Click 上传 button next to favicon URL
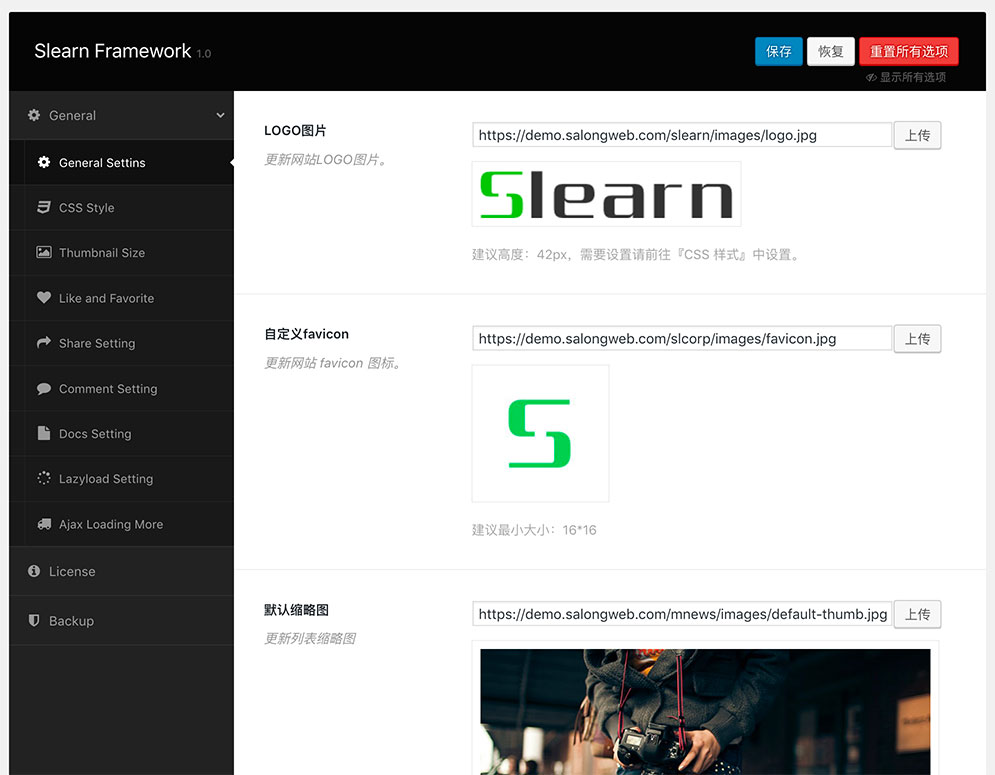The width and height of the screenshot is (995, 775). click(917, 339)
